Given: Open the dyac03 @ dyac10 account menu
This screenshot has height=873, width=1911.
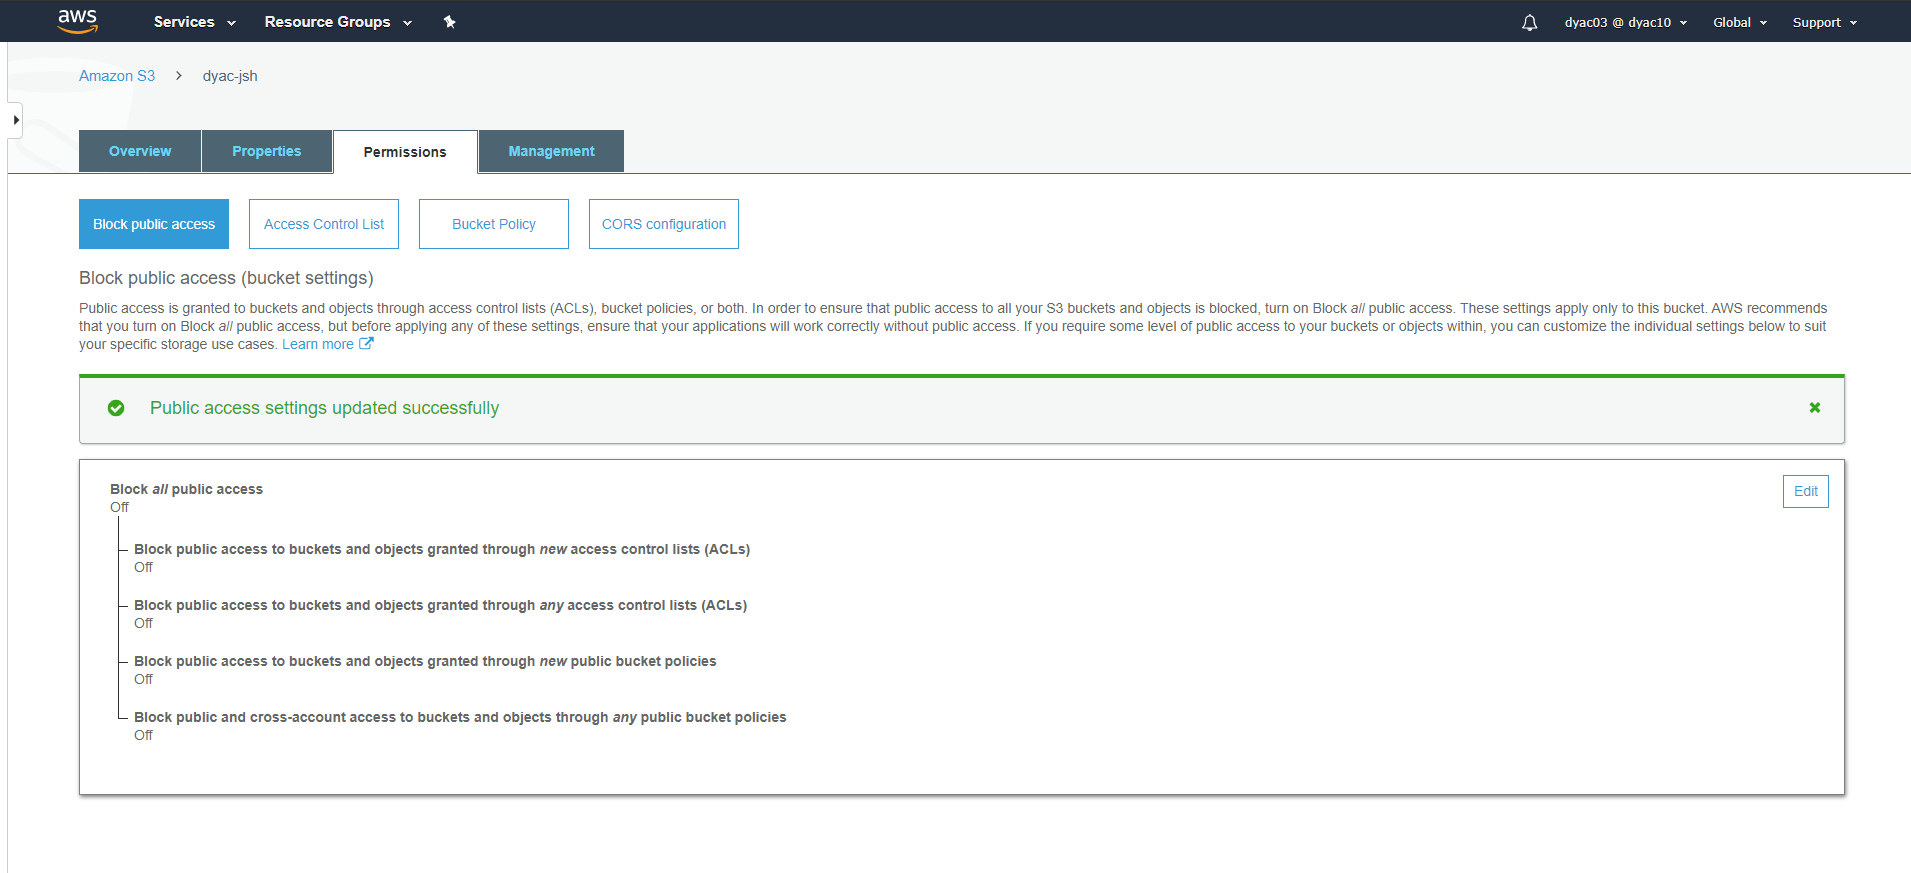Looking at the screenshot, I should click(1626, 22).
